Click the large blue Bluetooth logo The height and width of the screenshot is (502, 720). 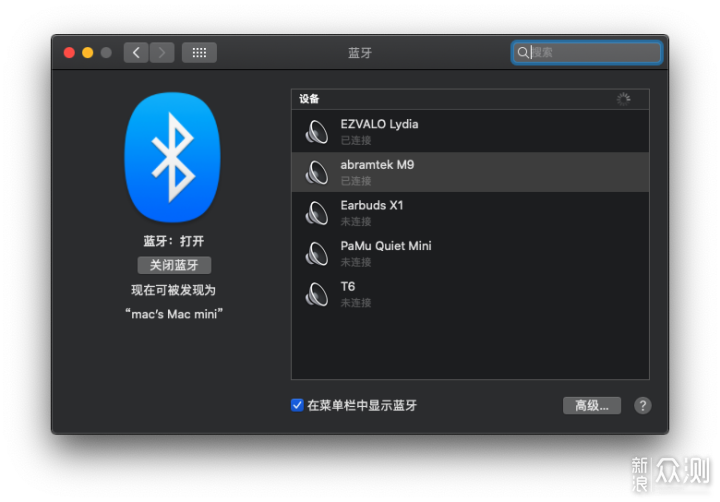(x=172, y=157)
